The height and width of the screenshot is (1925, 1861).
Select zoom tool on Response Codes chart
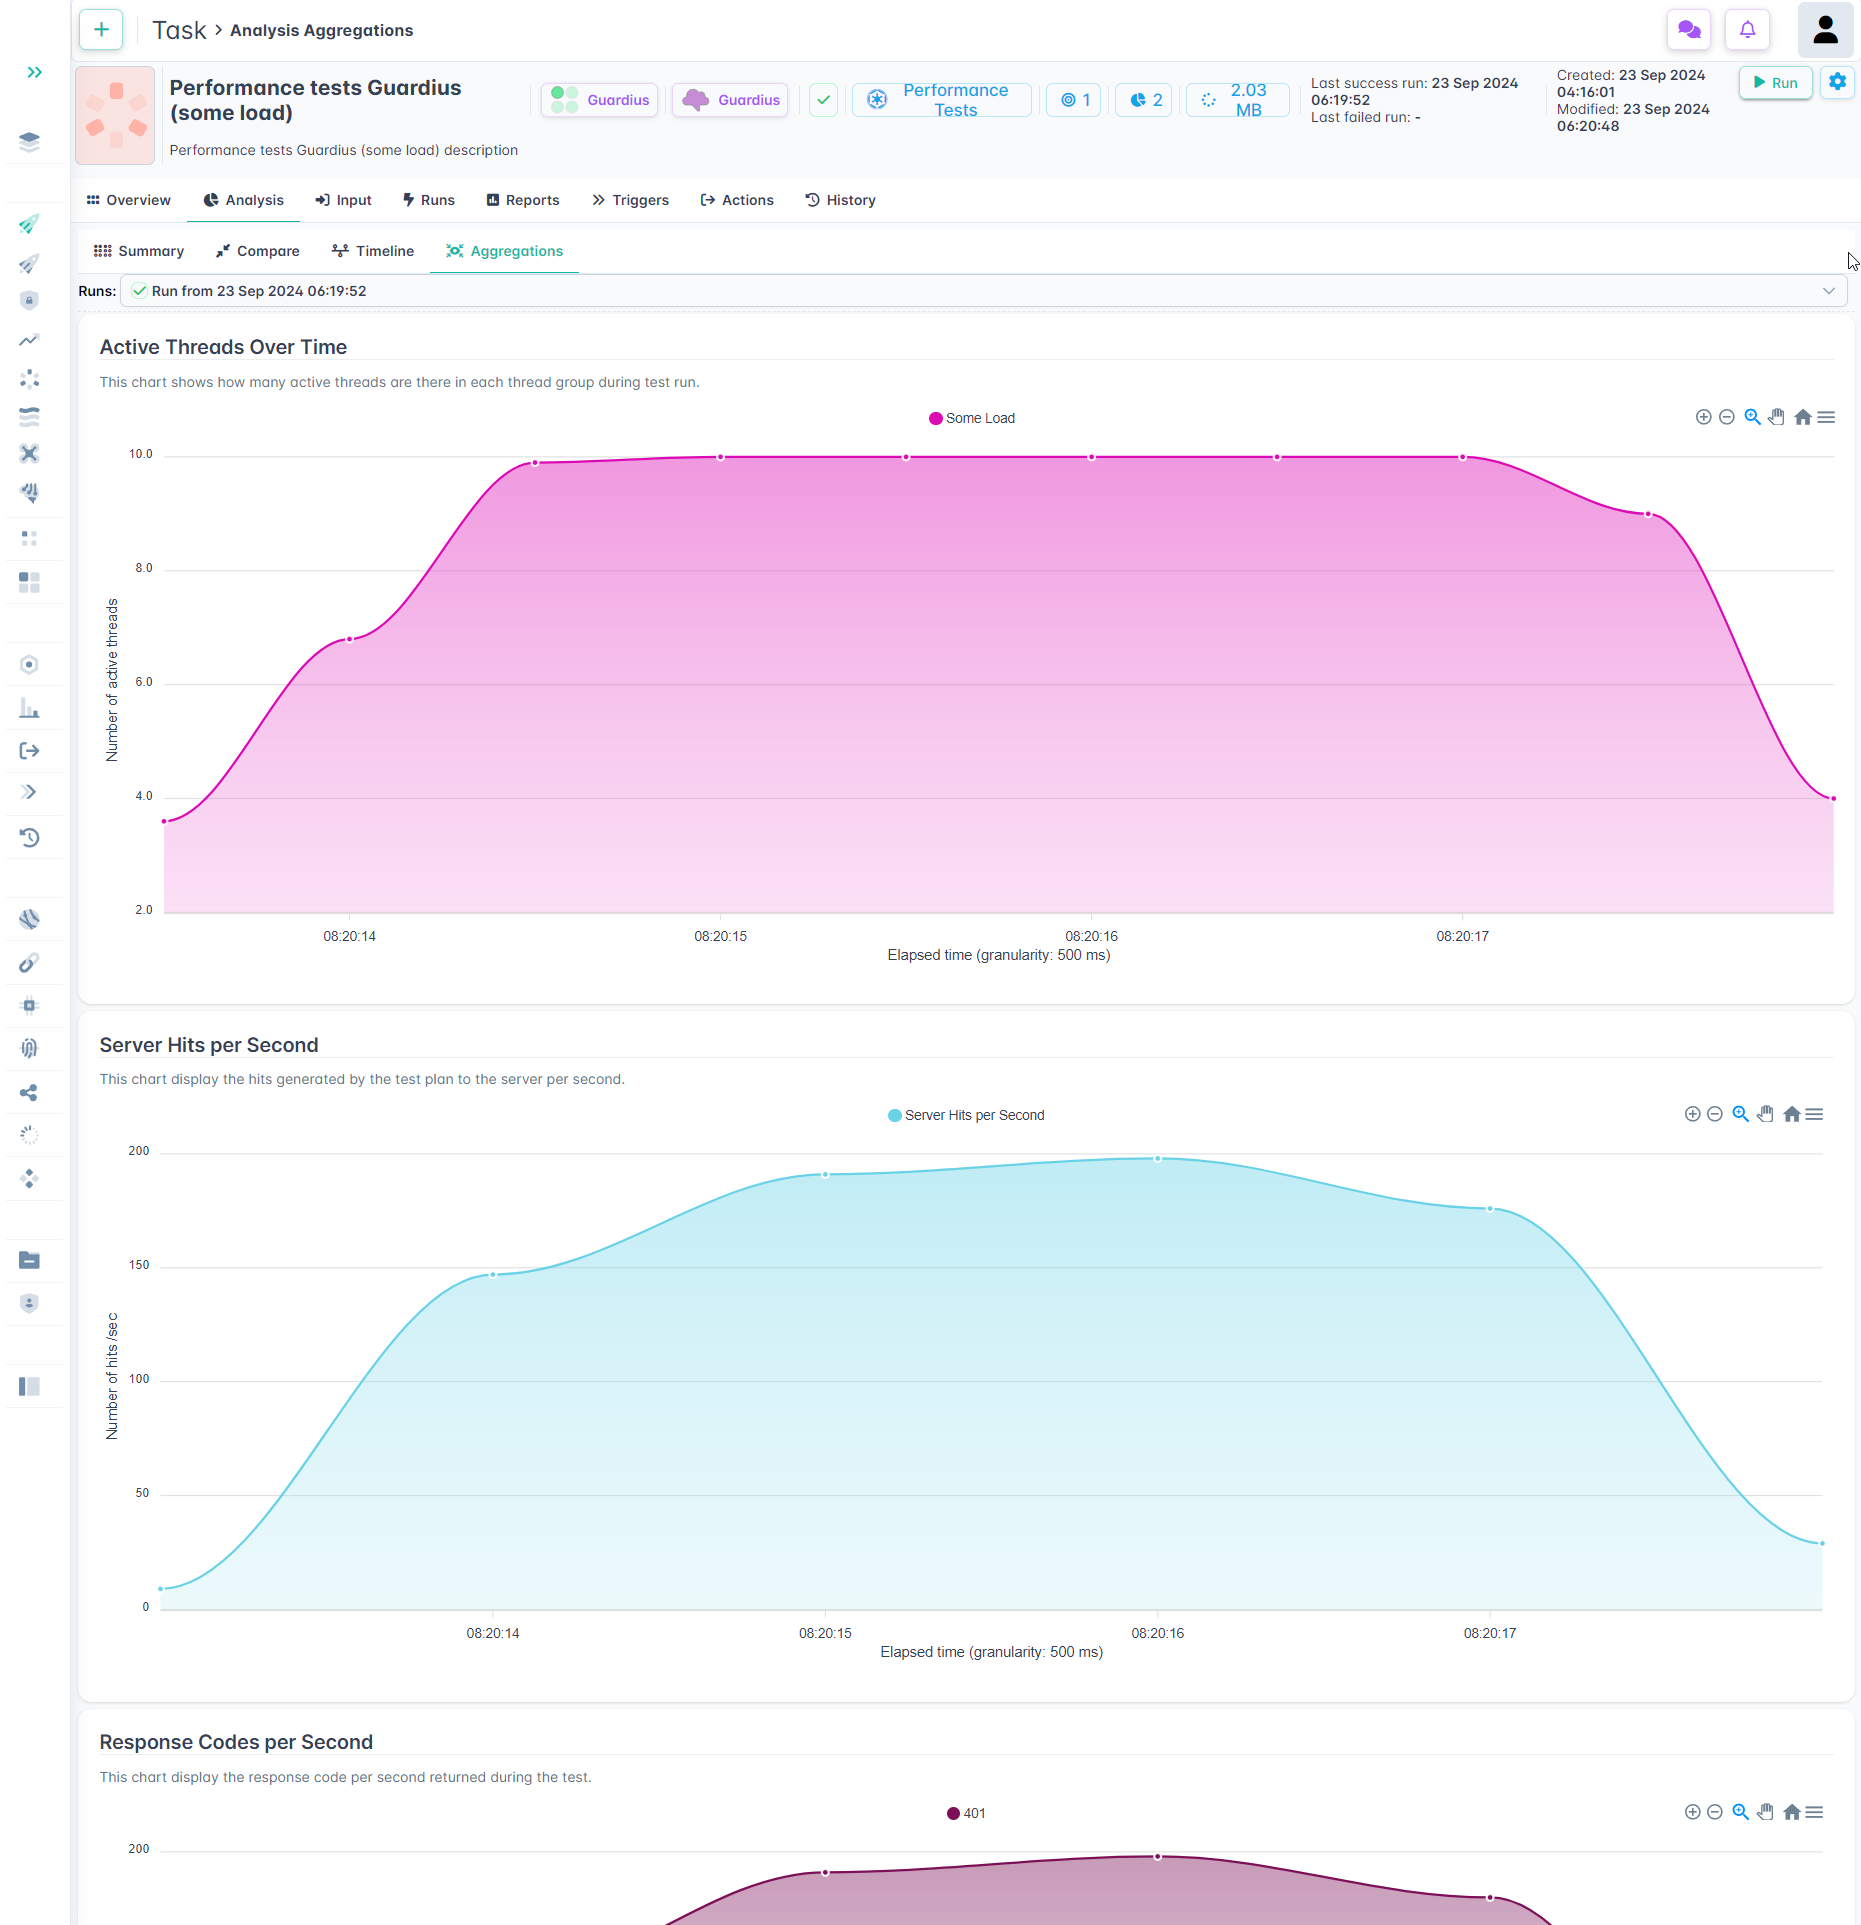1740,1812
